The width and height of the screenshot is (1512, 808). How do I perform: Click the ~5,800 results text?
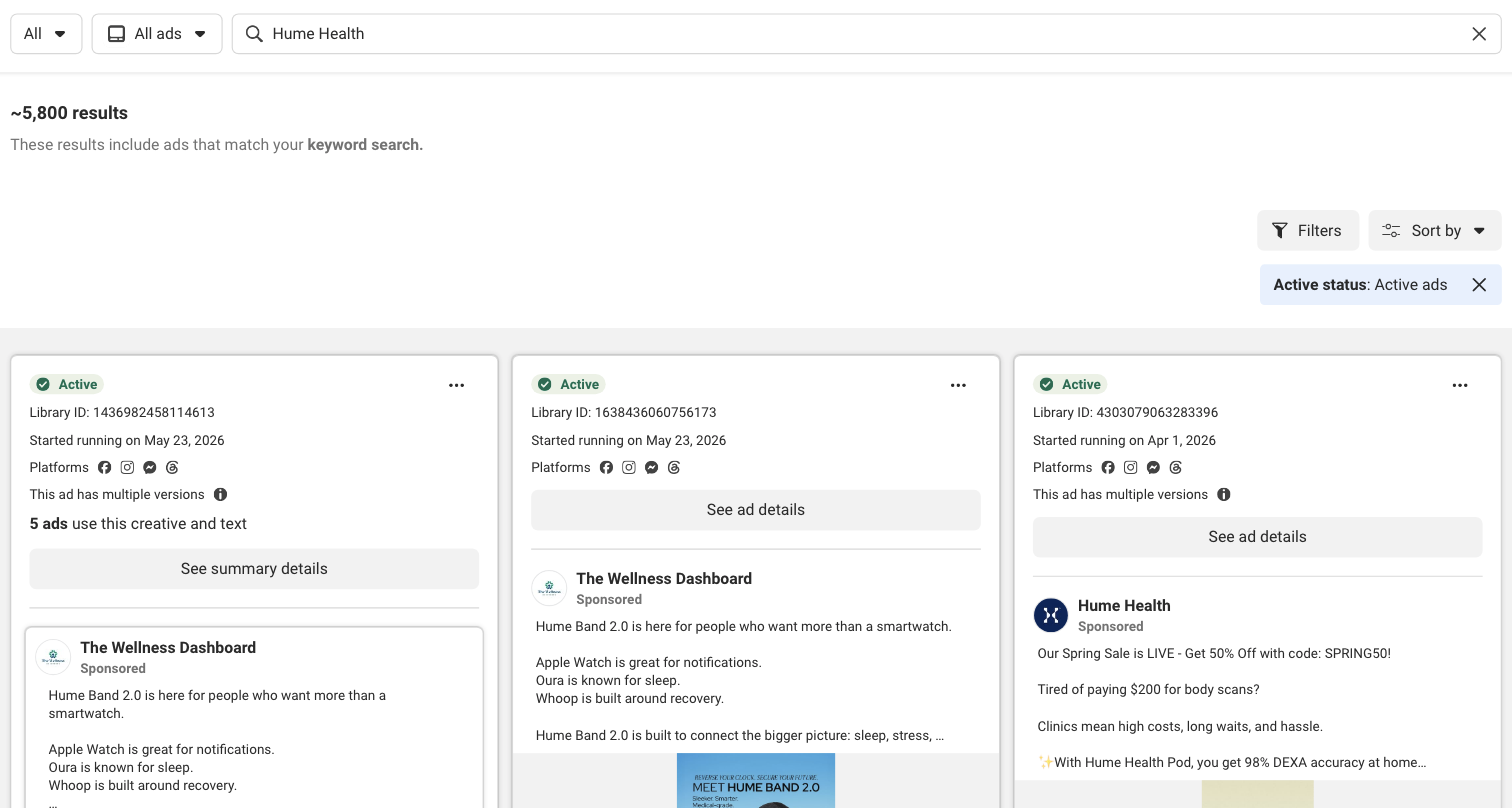click(69, 113)
